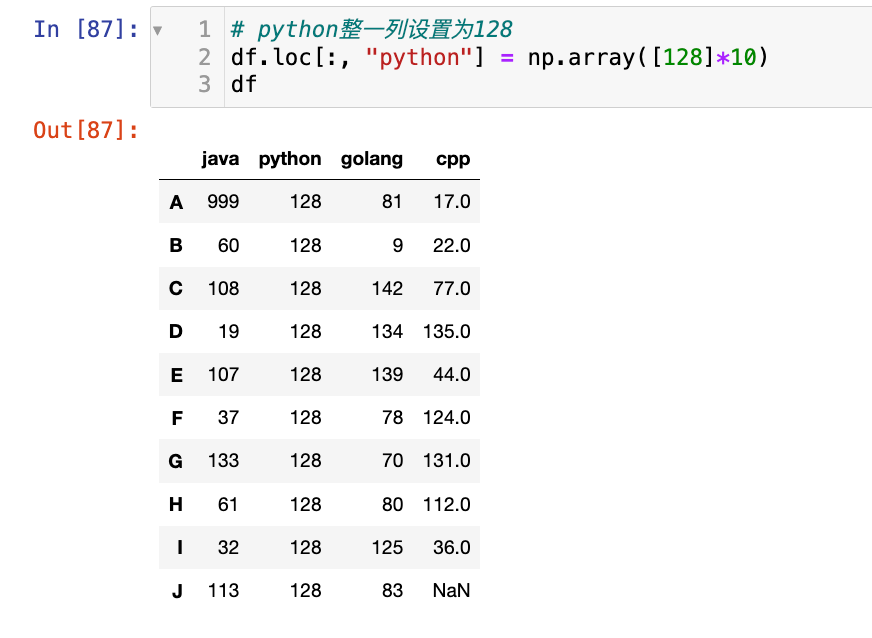
Task: Collapse the code cell using the small triangle
Action: click(x=157, y=30)
